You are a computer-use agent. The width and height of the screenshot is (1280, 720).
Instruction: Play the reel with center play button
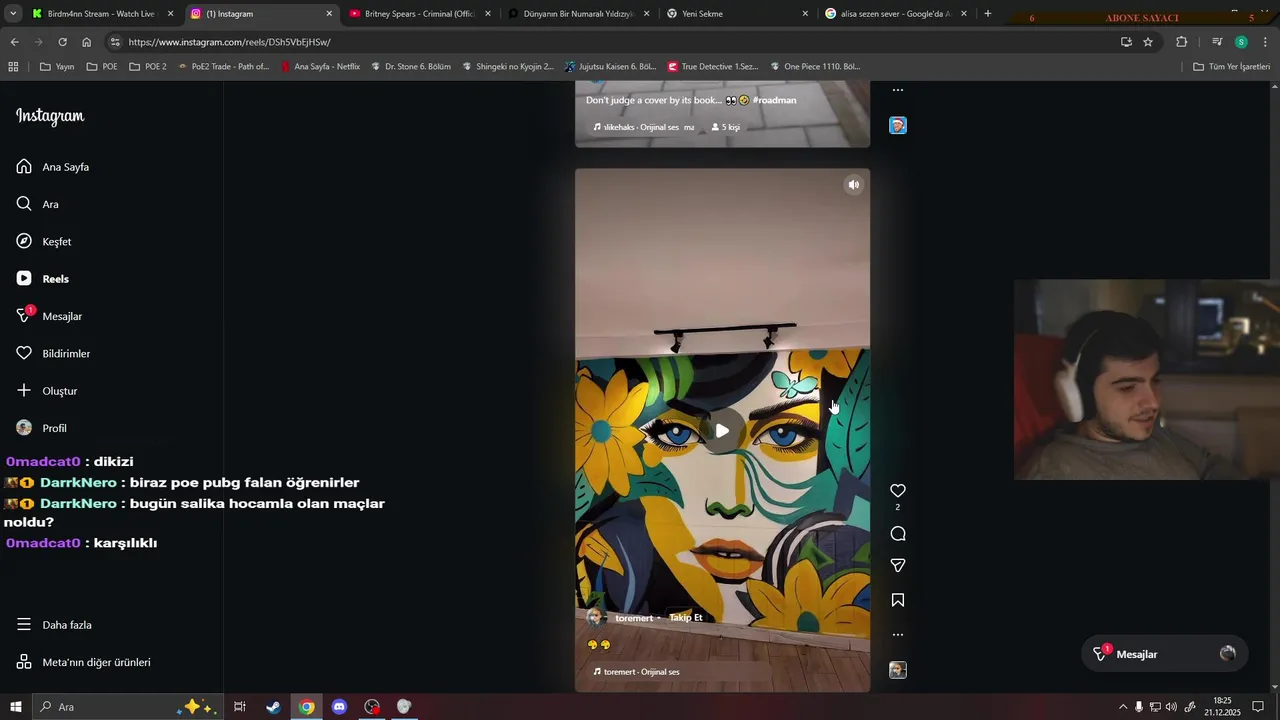(722, 431)
